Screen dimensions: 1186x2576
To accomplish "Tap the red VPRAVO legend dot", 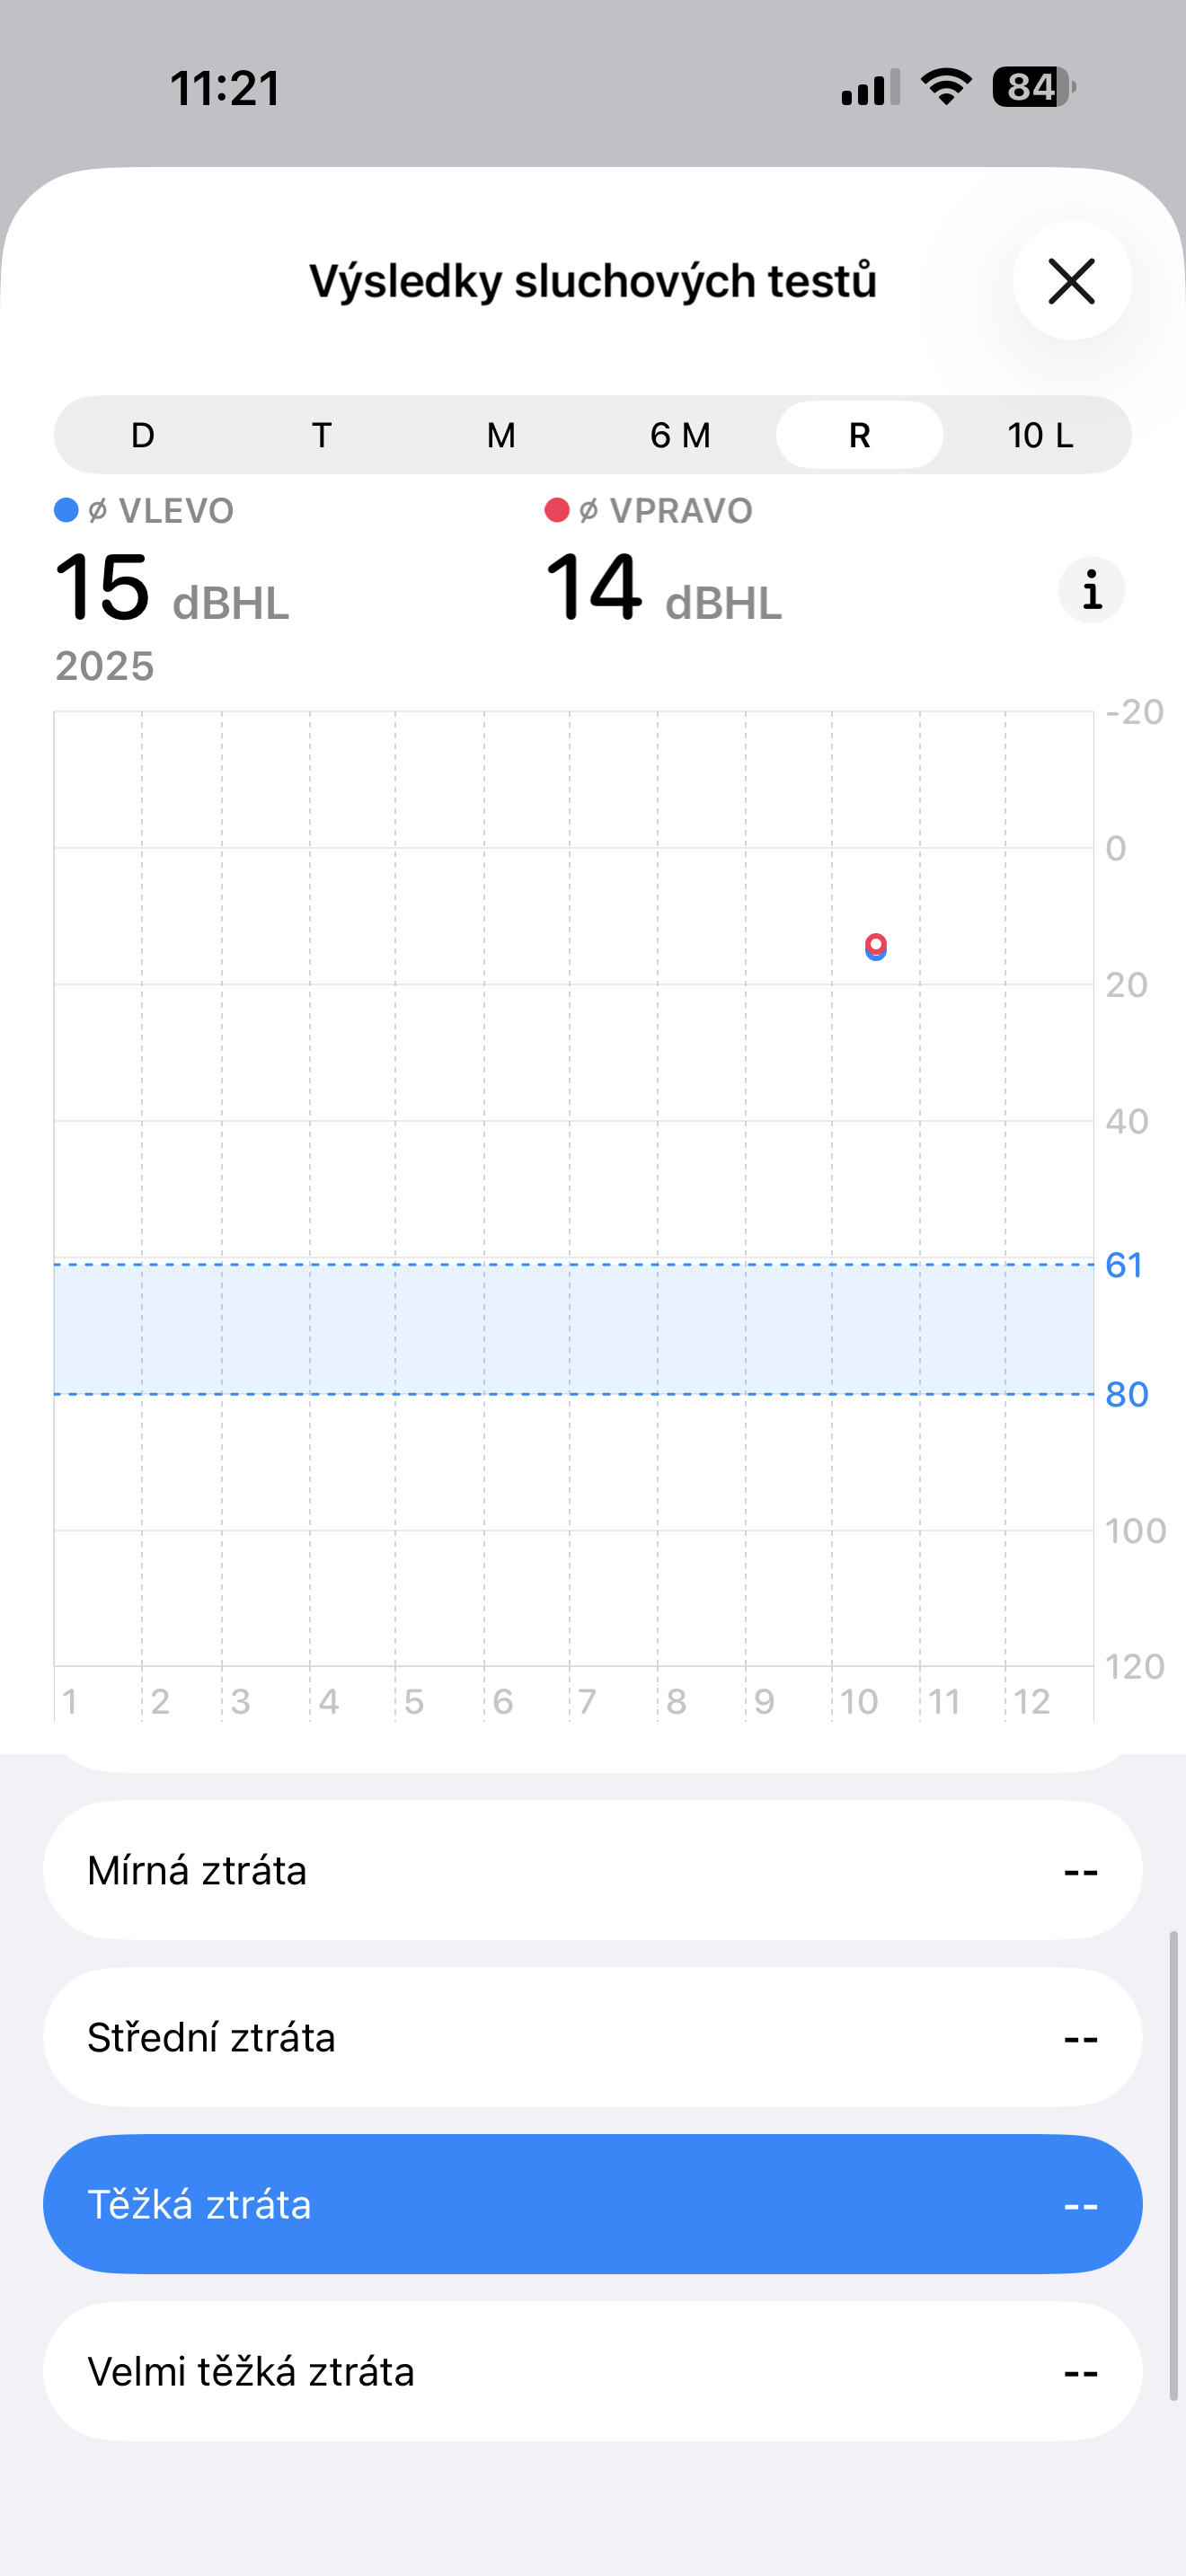I will (557, 511).
